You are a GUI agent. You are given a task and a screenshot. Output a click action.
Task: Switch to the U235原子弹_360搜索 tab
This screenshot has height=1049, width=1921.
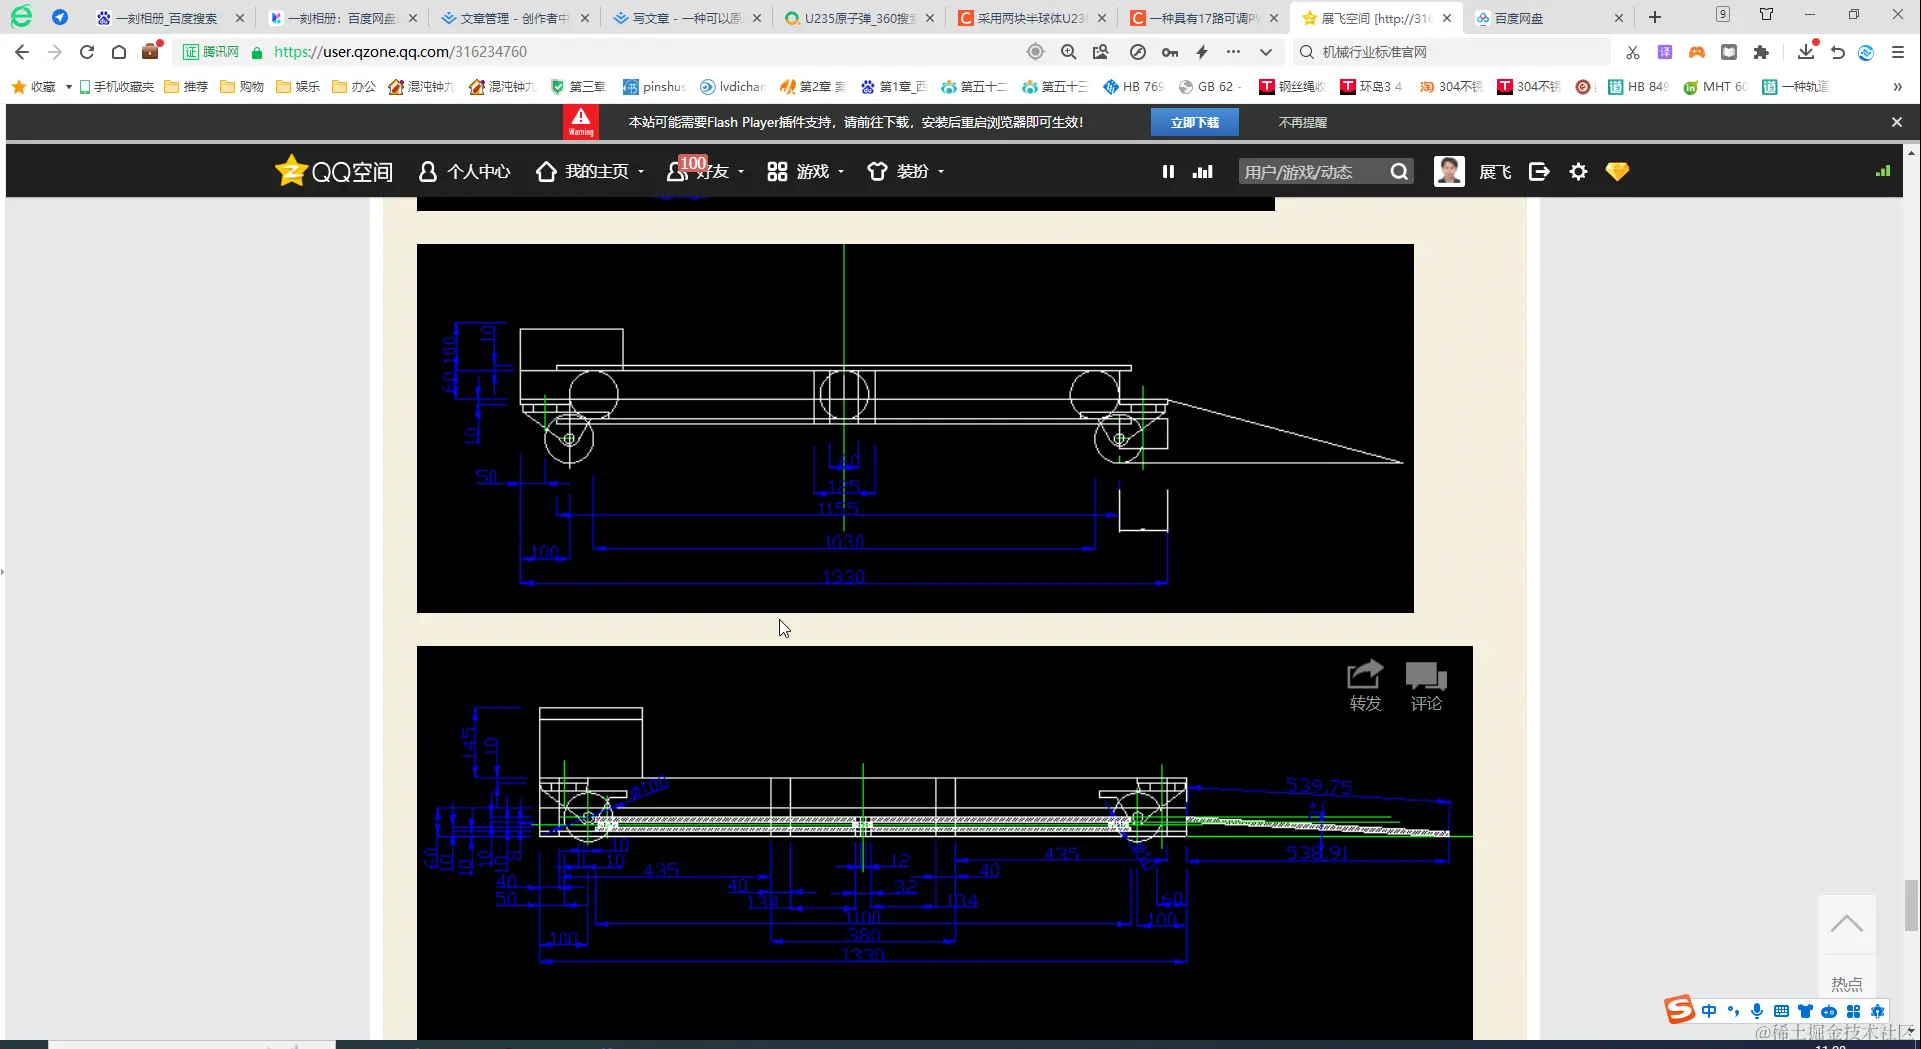tap(859, 18)
